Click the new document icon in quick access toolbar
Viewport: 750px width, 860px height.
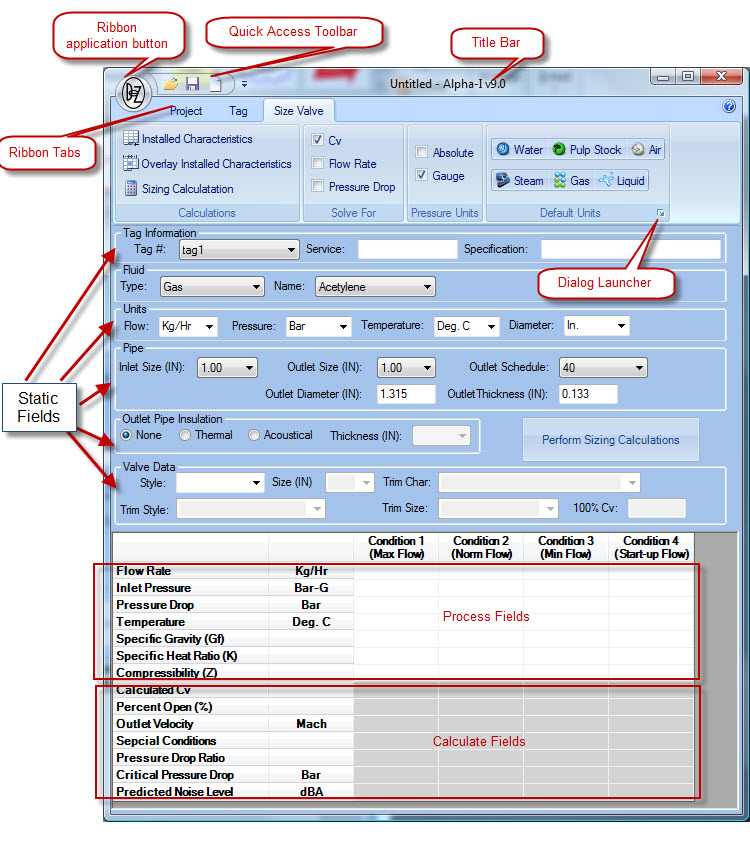pyautogui.click(x=216, y=83)
